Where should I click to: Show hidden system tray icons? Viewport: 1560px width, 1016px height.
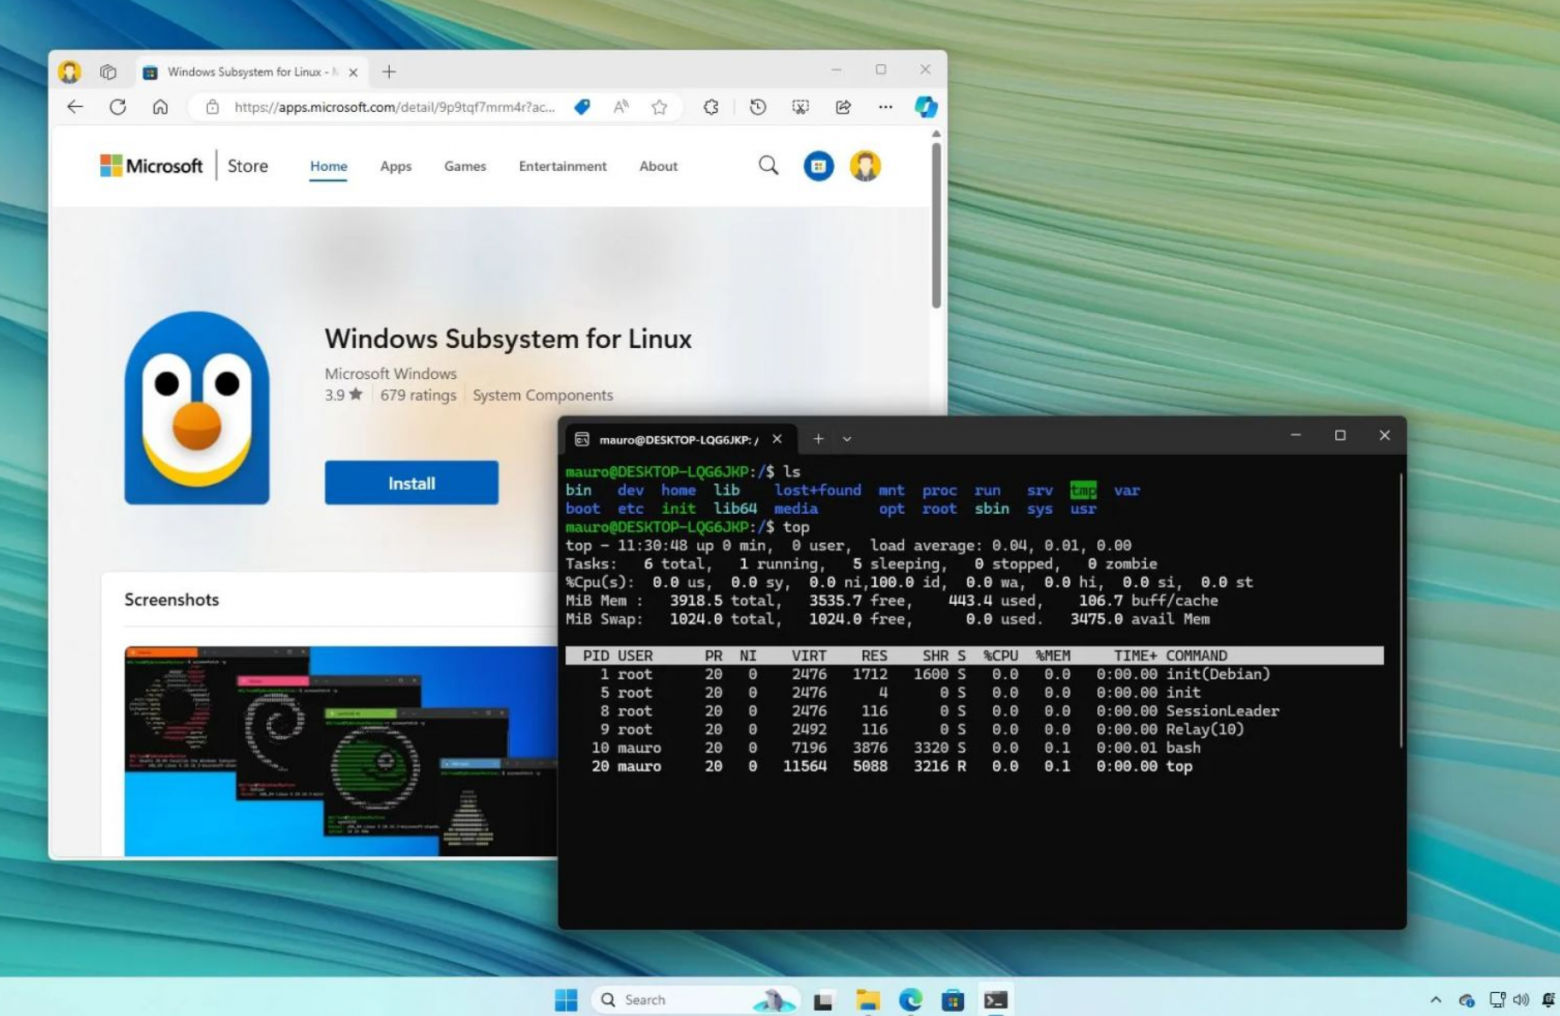tap(1436, 1000)
